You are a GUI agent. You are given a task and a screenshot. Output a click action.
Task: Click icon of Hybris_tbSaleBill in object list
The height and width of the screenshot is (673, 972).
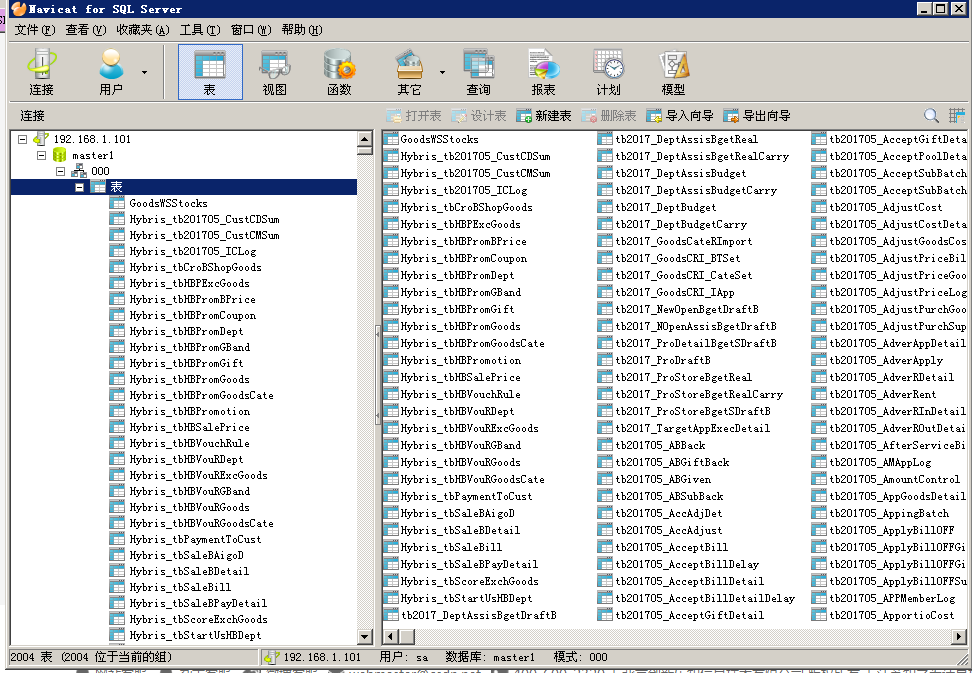click(391, 547)
